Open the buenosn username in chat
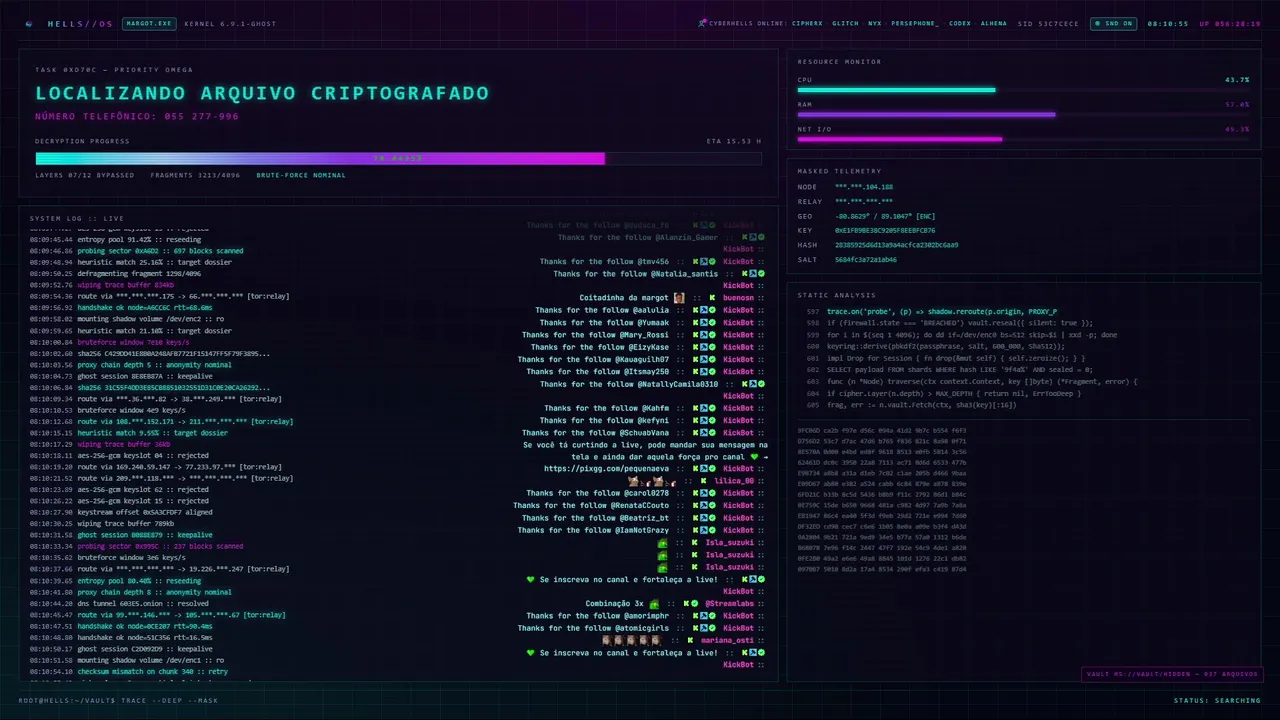1280x720 pixels. click(x=738, y=298)
